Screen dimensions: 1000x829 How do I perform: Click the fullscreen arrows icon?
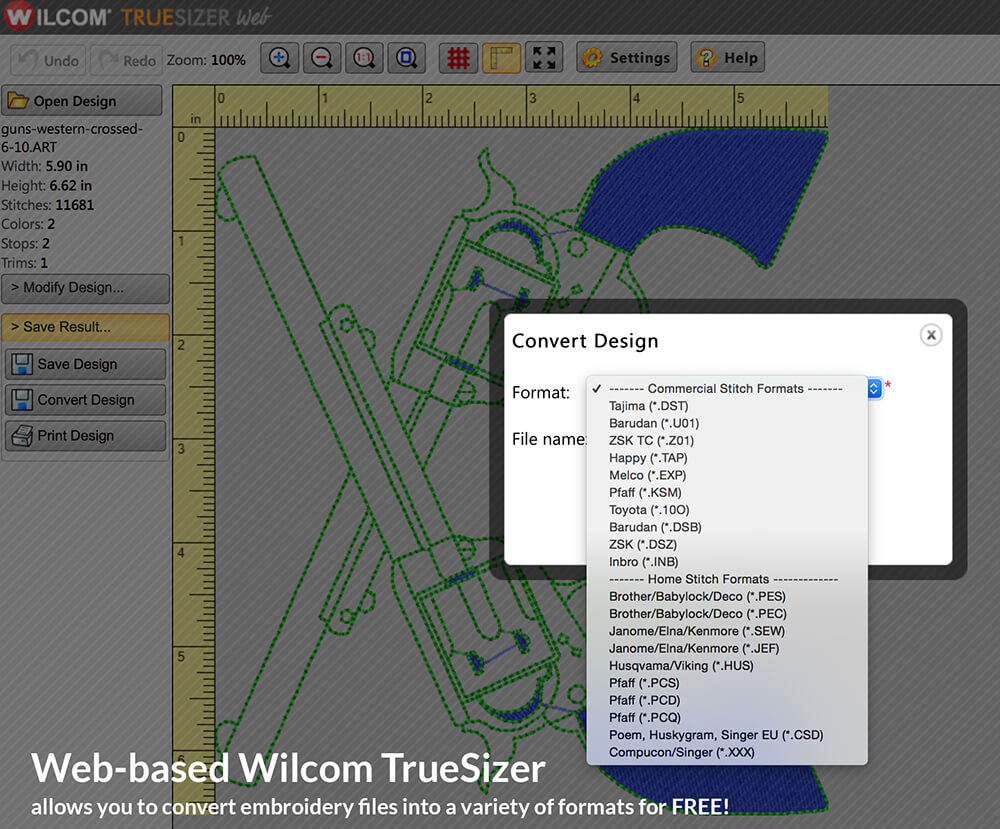544,58
